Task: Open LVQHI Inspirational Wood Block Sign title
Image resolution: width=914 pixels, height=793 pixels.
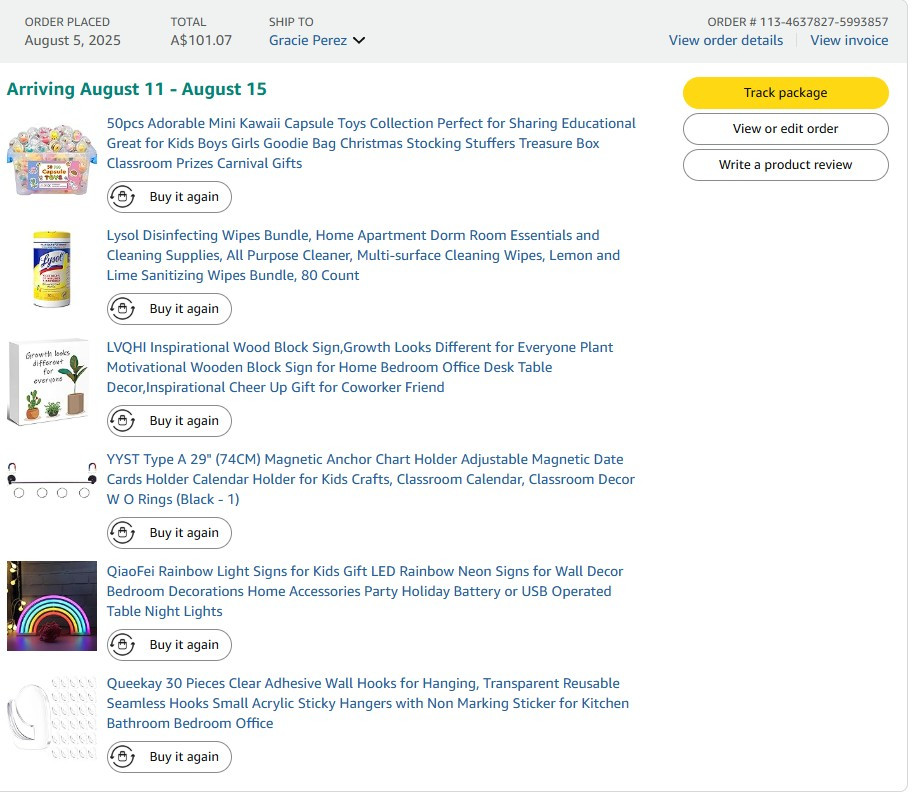Action: pyautogui.click(x=360, y=367)
